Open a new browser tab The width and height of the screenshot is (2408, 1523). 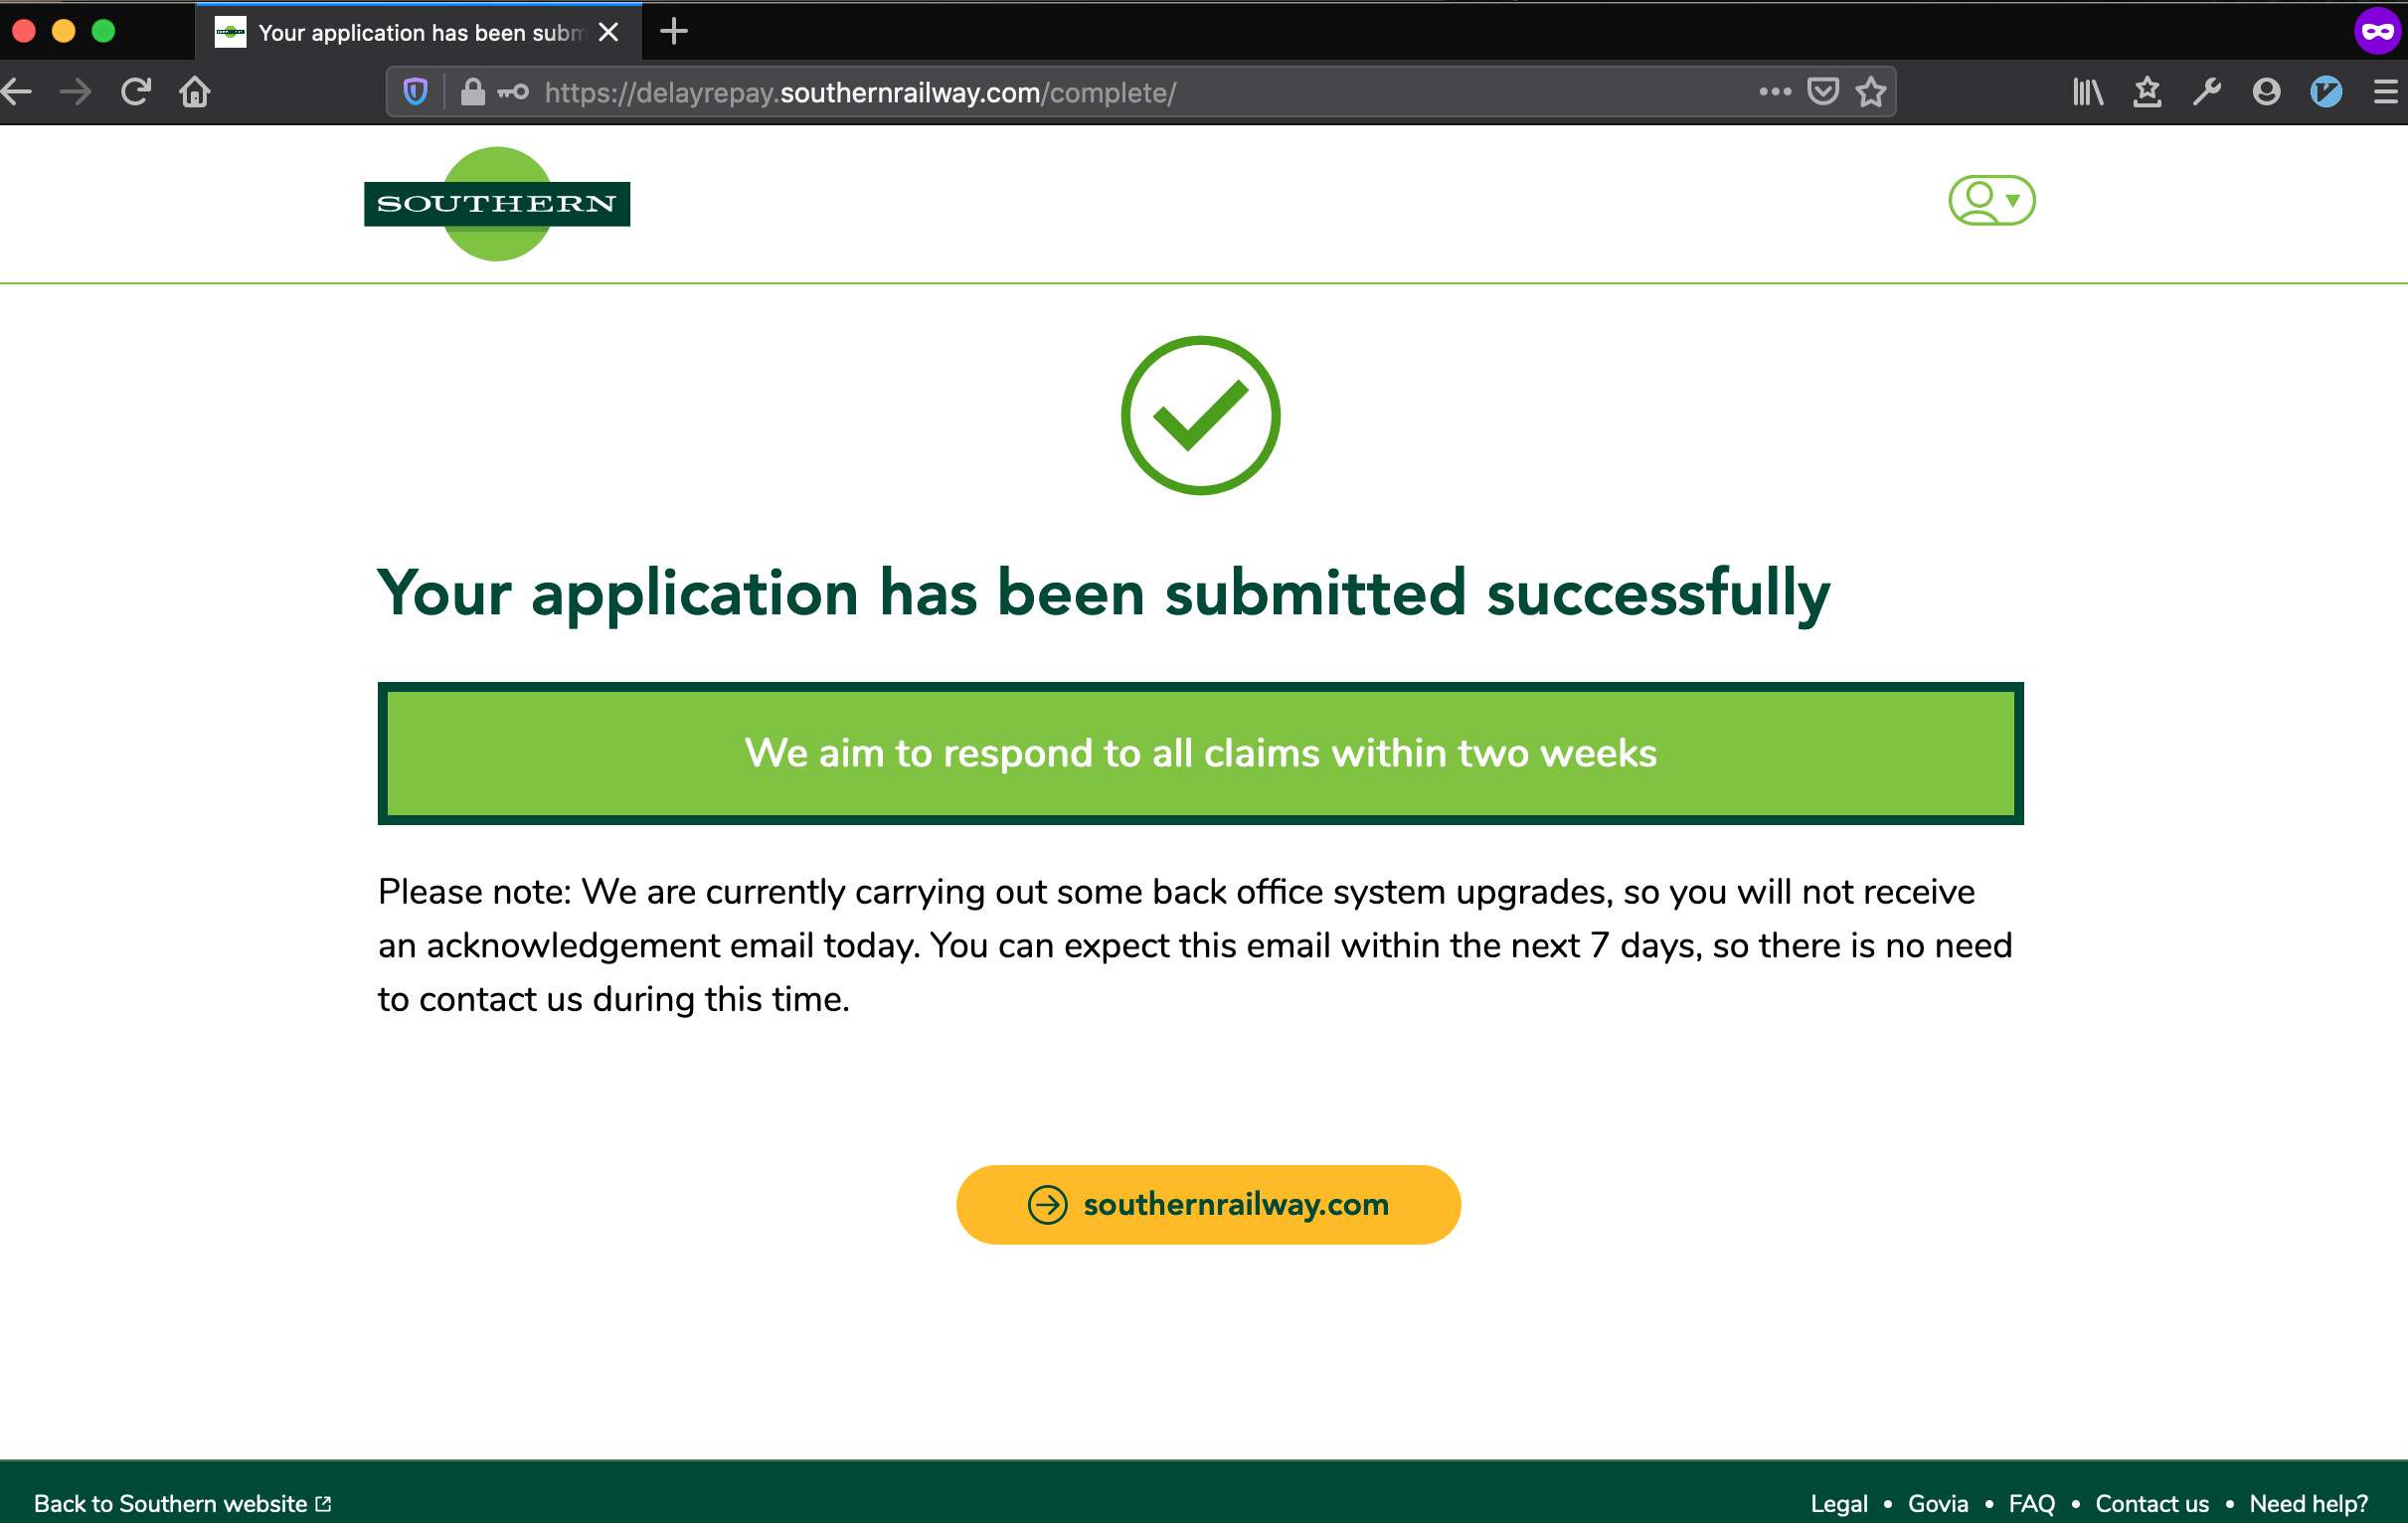pos(674,32)
